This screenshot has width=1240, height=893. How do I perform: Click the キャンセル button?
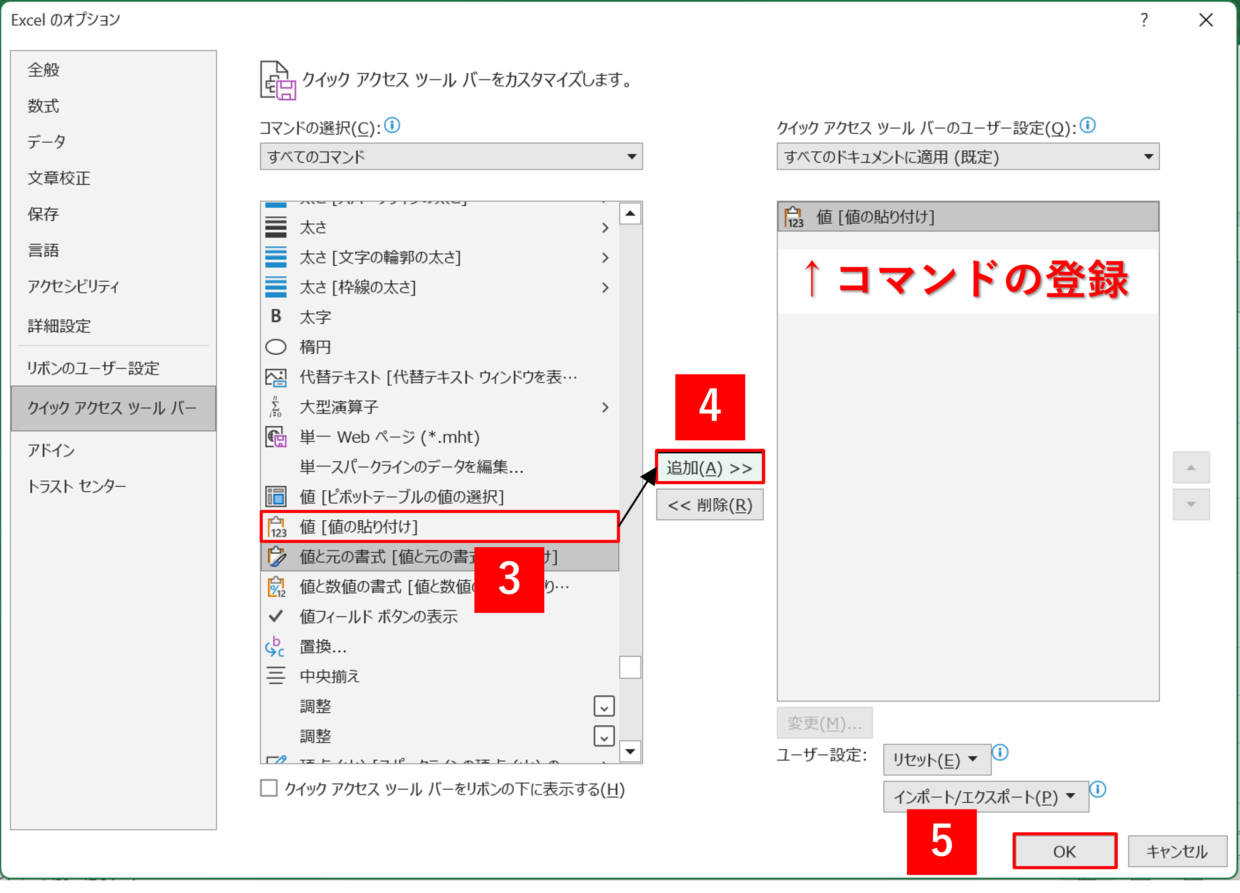tap(1177, 851)
